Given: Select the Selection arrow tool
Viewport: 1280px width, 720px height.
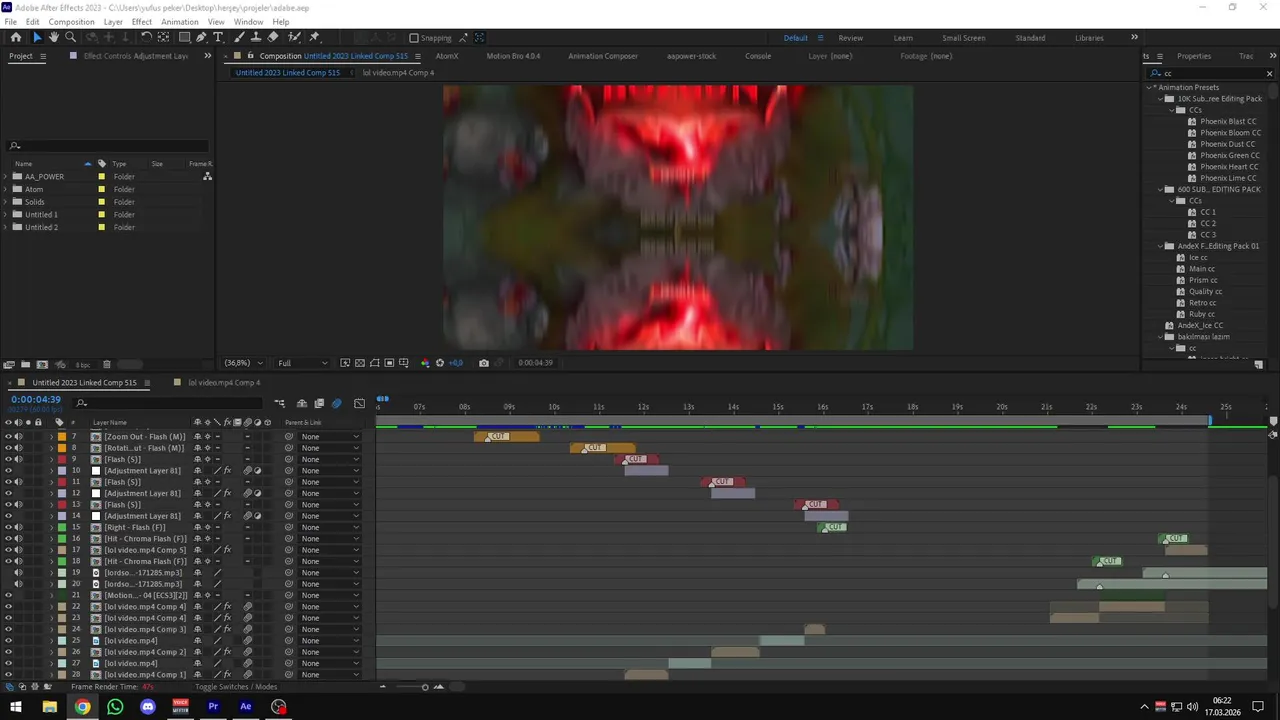Looking at the screenshot, I should tap(37, 38).
